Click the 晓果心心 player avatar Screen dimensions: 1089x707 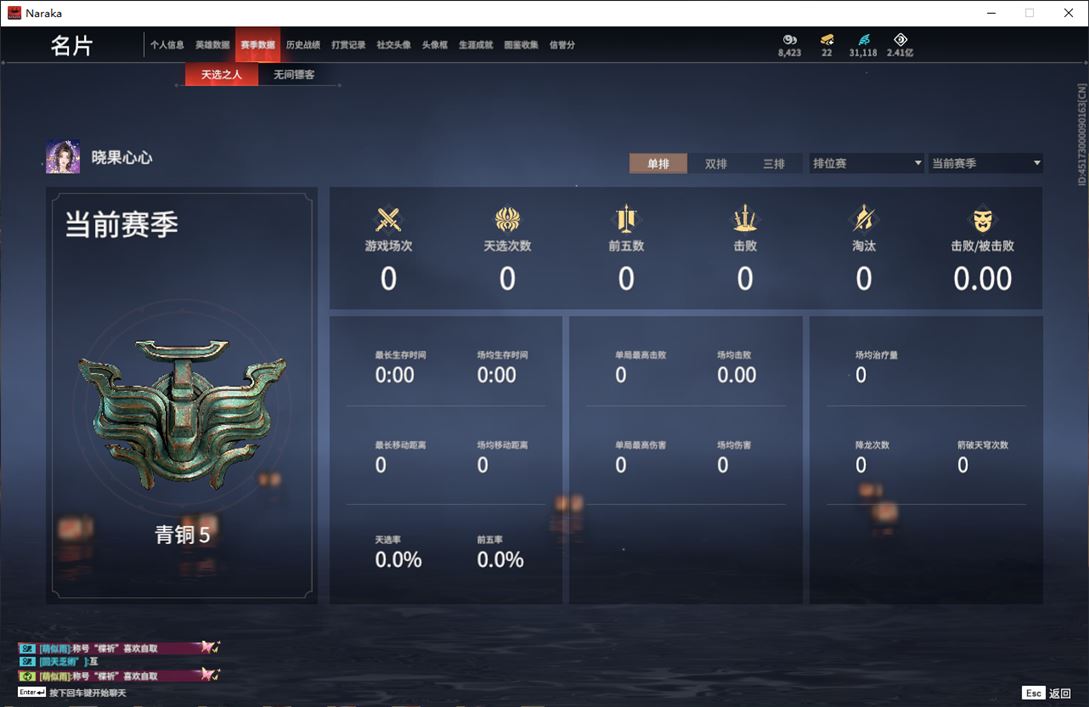coord(63,156)
